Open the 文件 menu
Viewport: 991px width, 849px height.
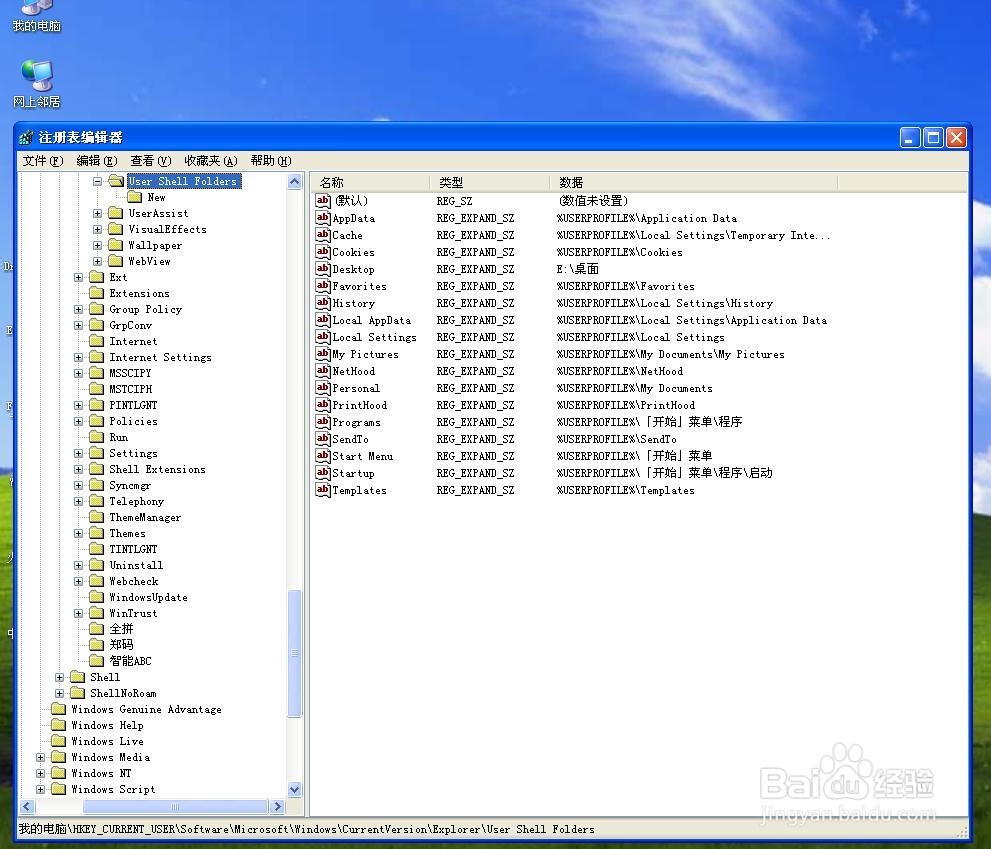click(43, 161)
